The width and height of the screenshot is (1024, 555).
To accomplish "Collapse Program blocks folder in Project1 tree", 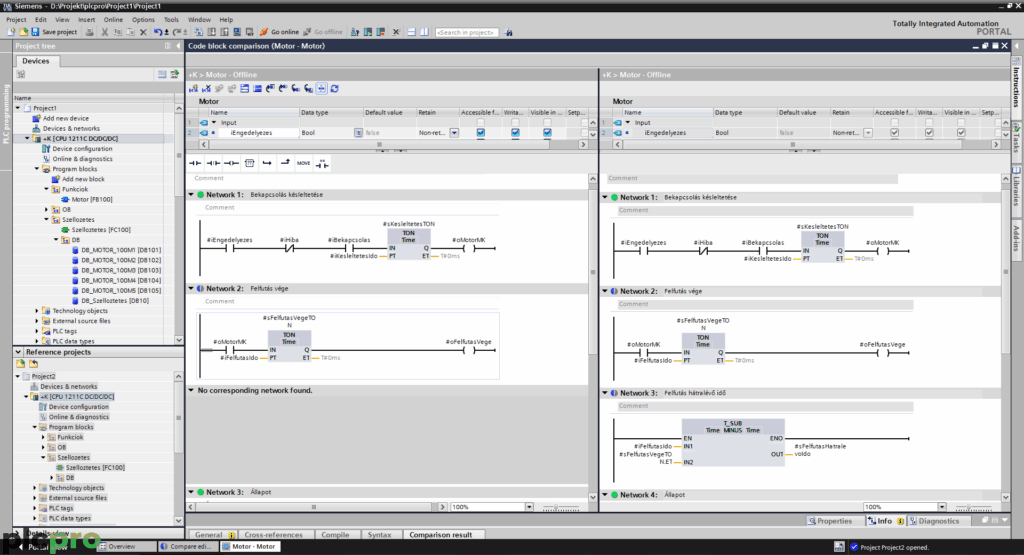I will (37, 169).
